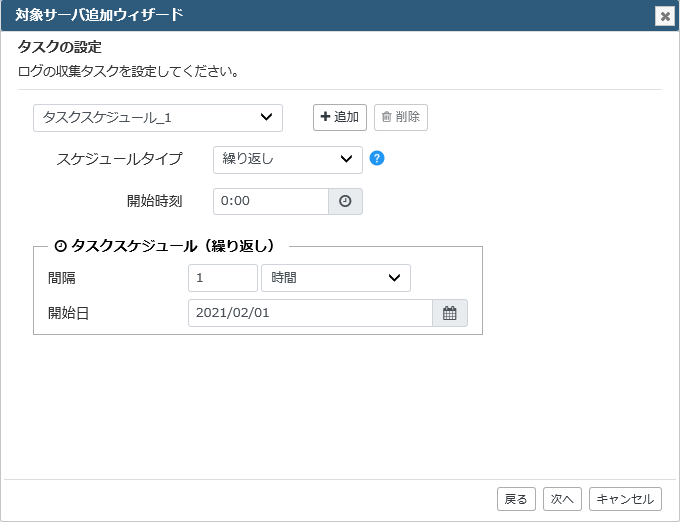The height and width of the screenshot is (525, 683).
Task: Click the plus icon on 追加 button
Action: (x=325, y=116)
